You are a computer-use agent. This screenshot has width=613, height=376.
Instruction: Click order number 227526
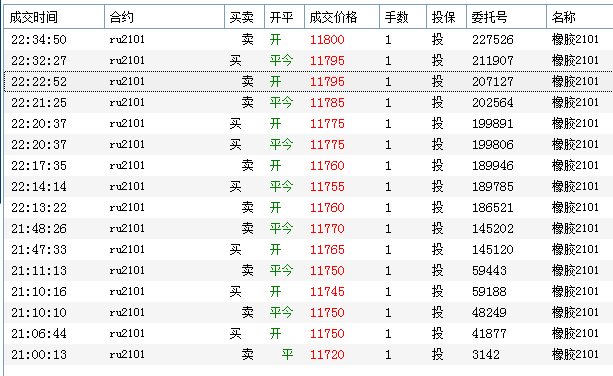[493, 39]
